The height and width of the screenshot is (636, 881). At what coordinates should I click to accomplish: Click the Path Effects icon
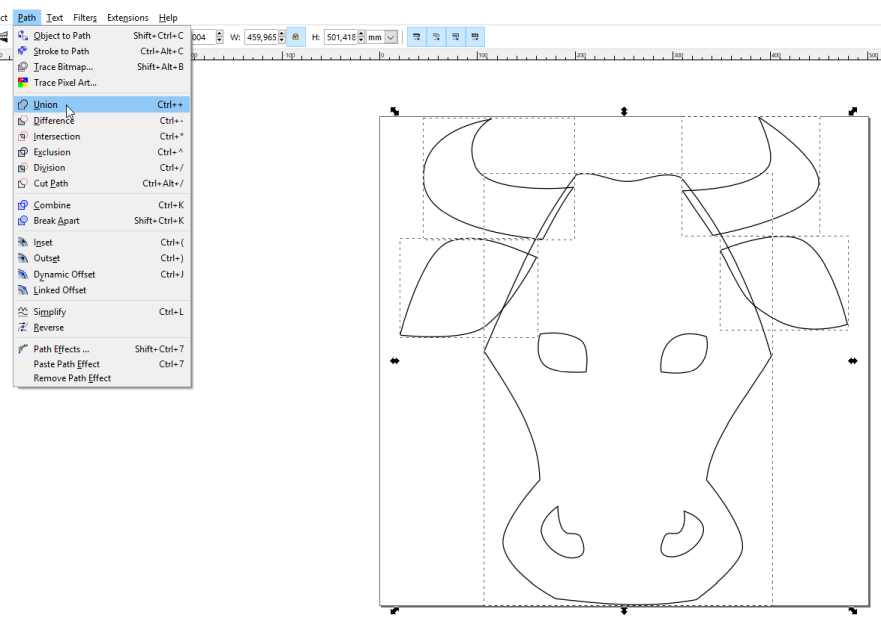pyautogui.click(x=22, y=349)
